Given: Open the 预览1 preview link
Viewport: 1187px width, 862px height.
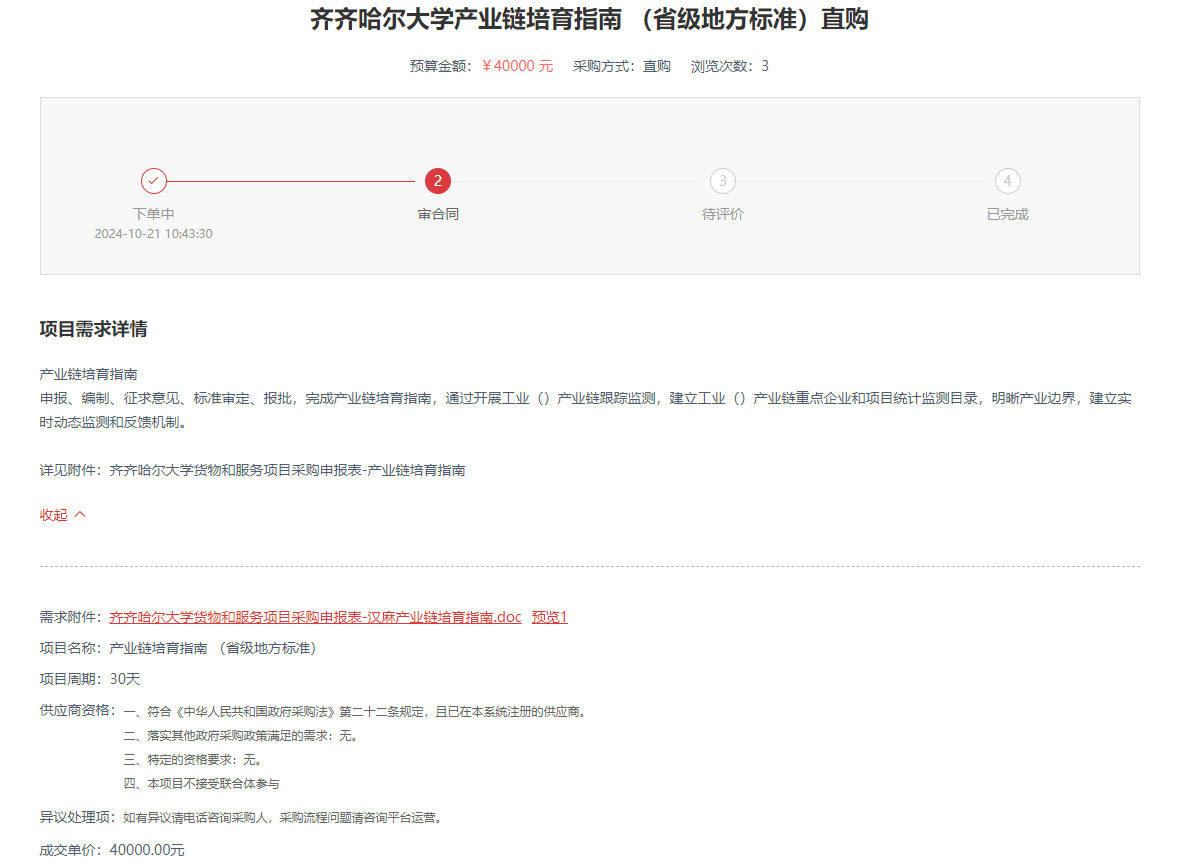Looking at the screenshot, I should [549, 617].
